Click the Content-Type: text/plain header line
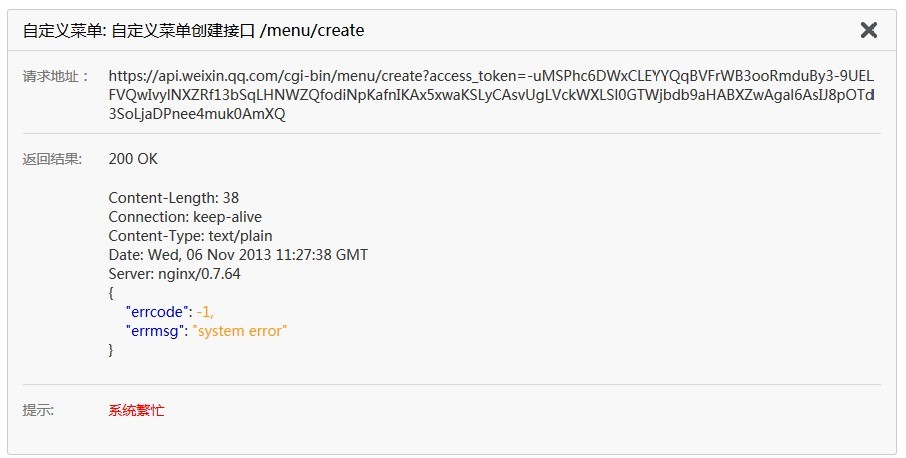Viewport: 906px width, 458px height. pyautogui.click(x=190, y=236)
